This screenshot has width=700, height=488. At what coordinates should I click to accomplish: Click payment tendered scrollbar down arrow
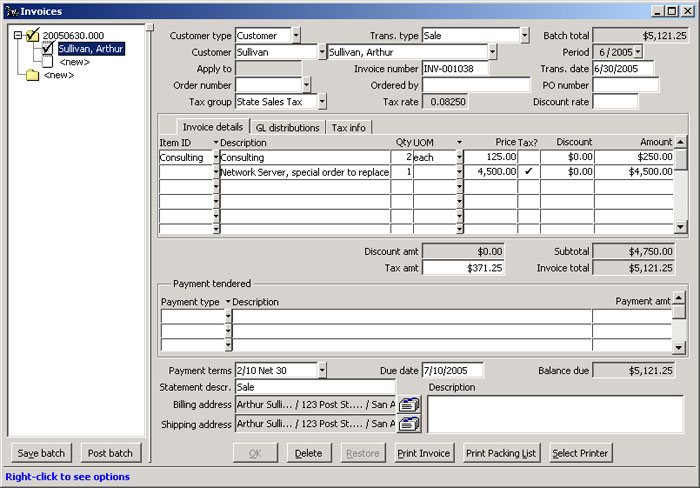(679, 347)
